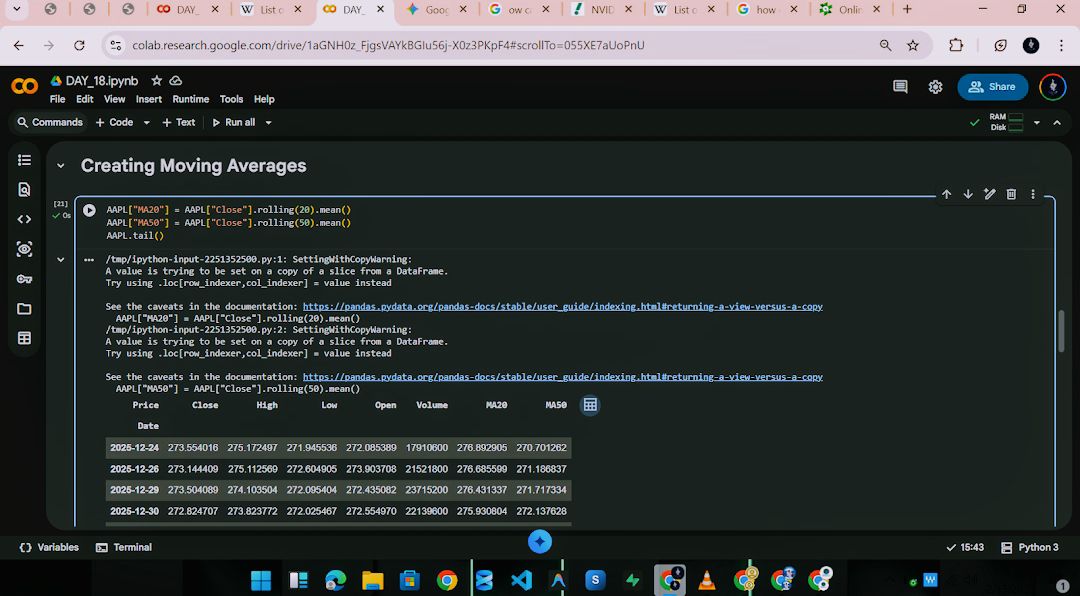The width and height of the screenshot is (1080, 596).
Task: Run the MA20/MA50 code cell
Action: 90,210
